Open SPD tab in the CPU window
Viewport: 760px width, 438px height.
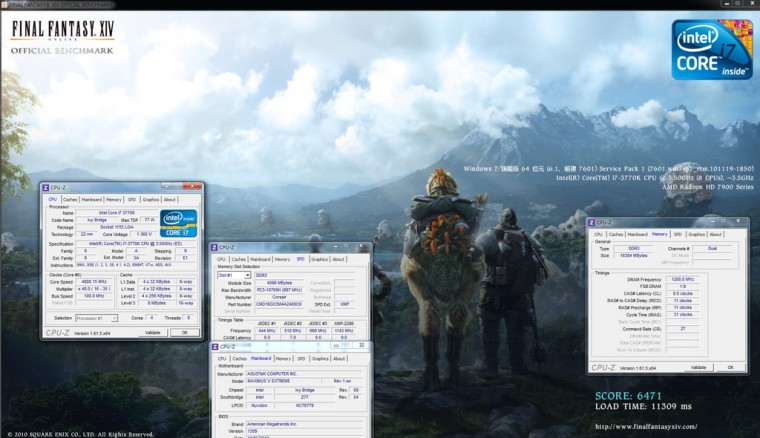point(132,200)
